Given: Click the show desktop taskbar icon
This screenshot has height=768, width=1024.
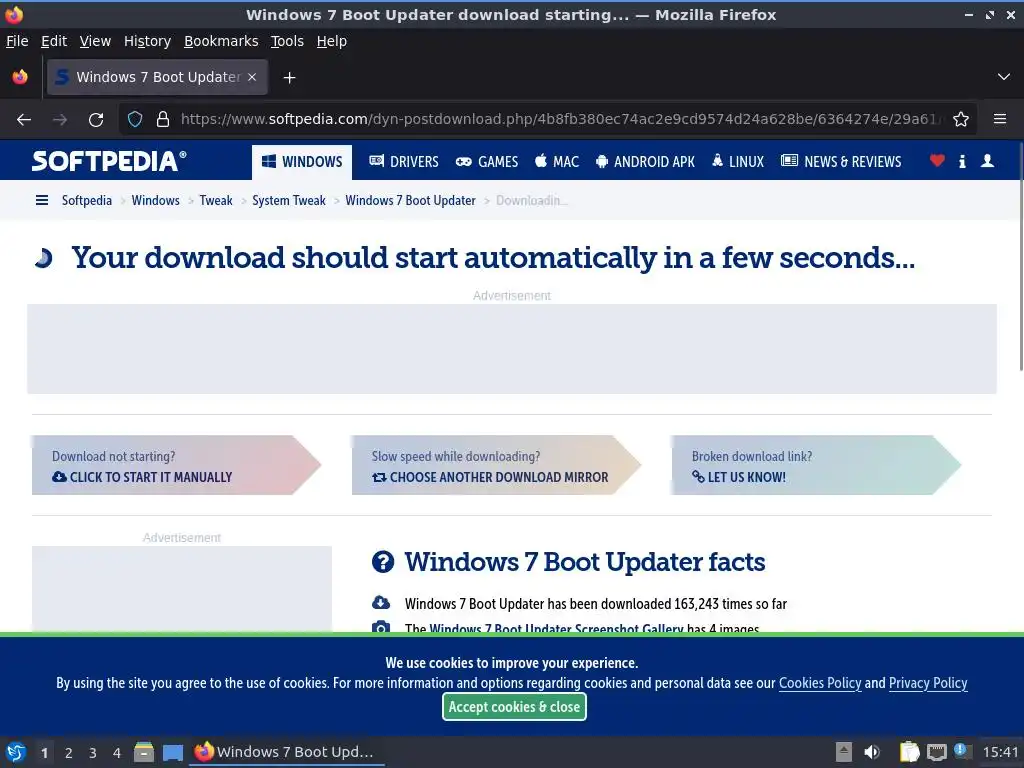Looking at the screenshot, I should (173, 753).
